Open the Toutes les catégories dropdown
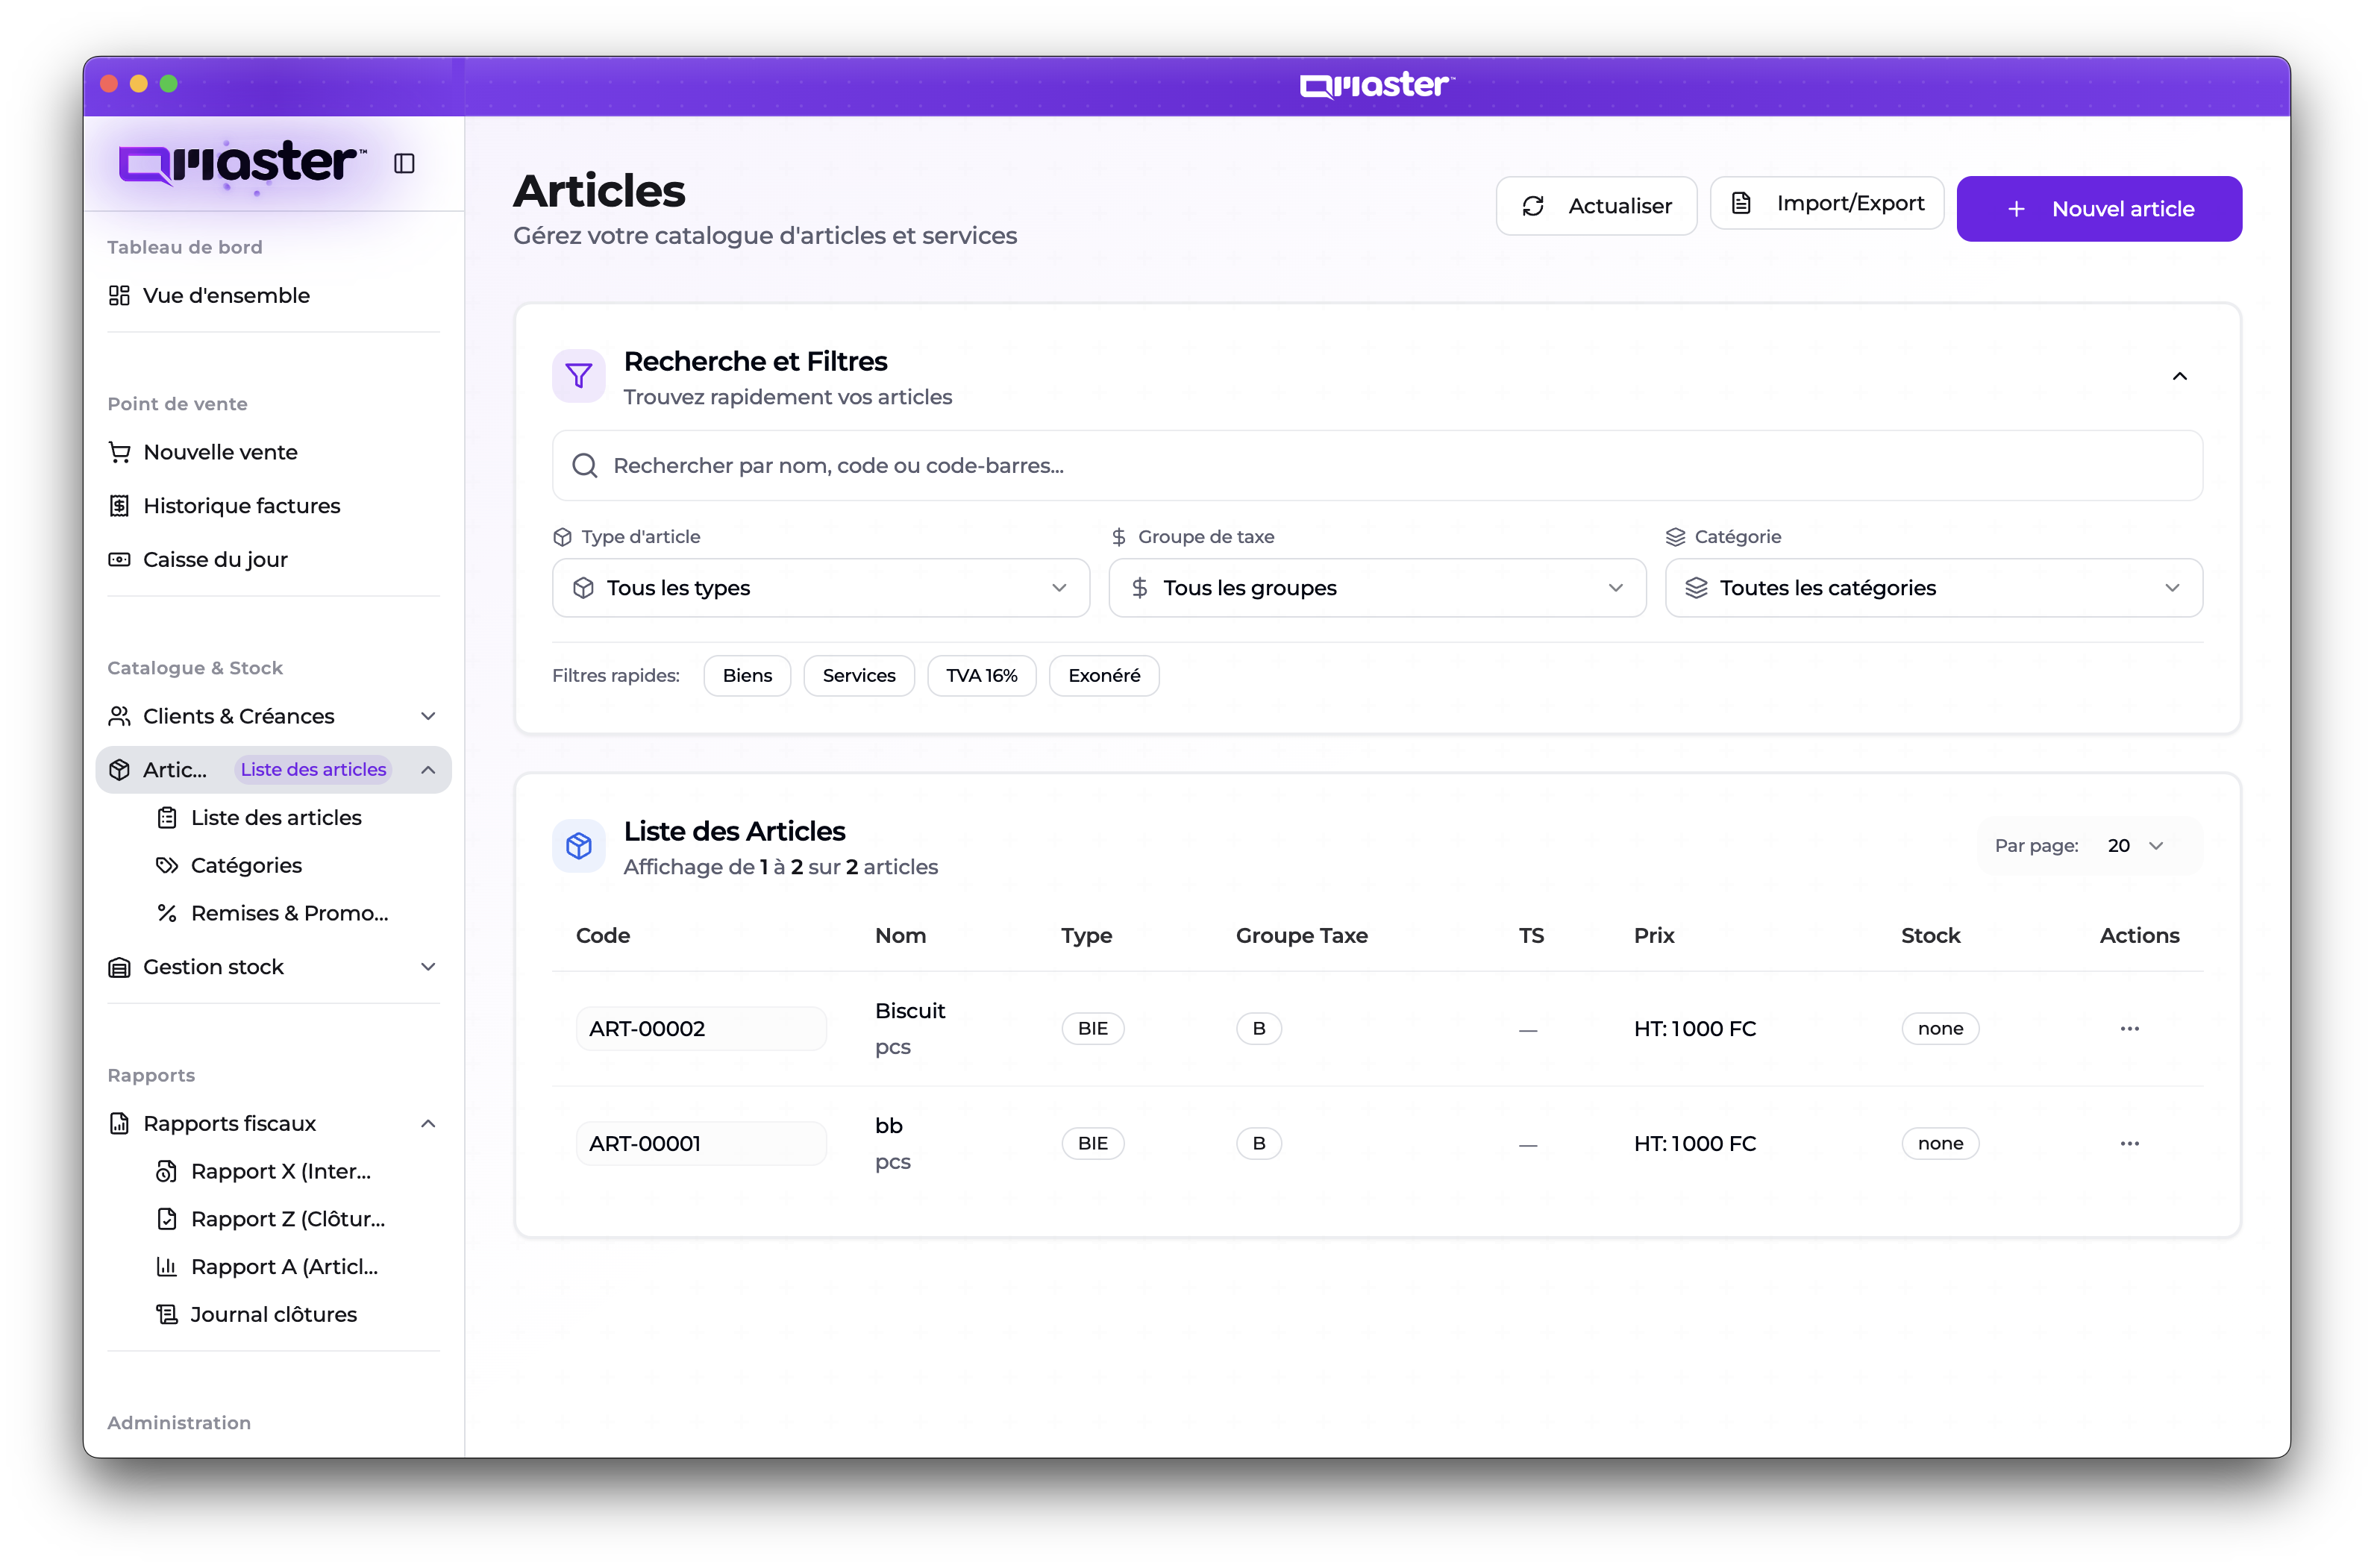 click(1932, 588)
